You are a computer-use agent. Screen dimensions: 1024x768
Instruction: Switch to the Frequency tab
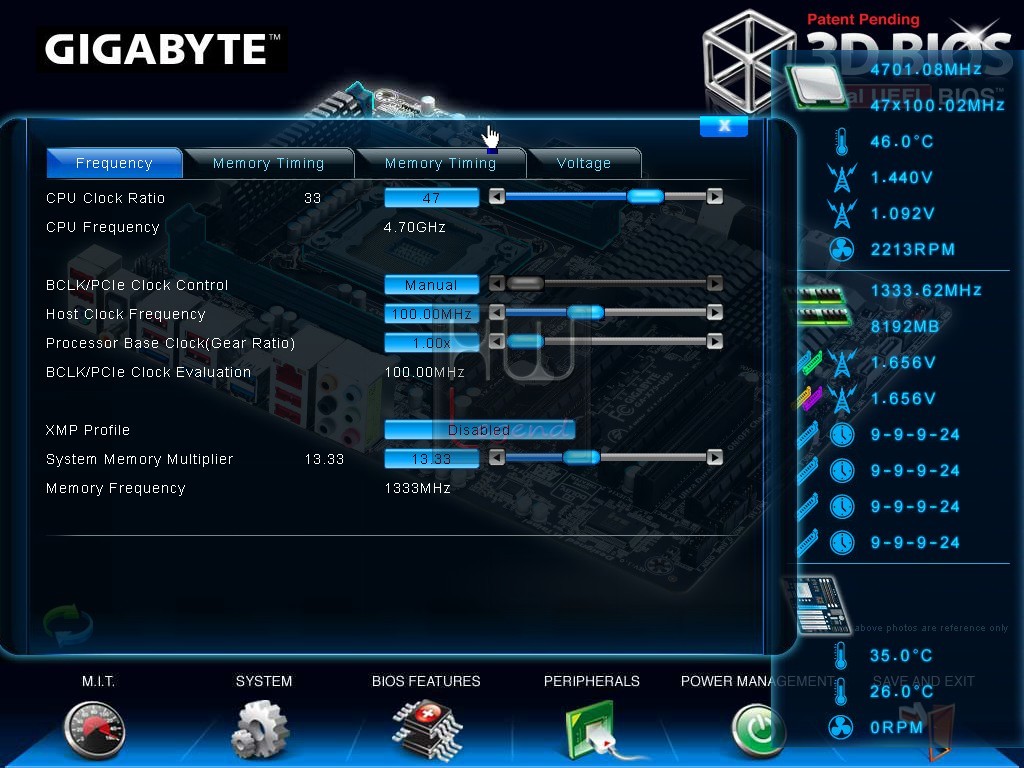114,163
